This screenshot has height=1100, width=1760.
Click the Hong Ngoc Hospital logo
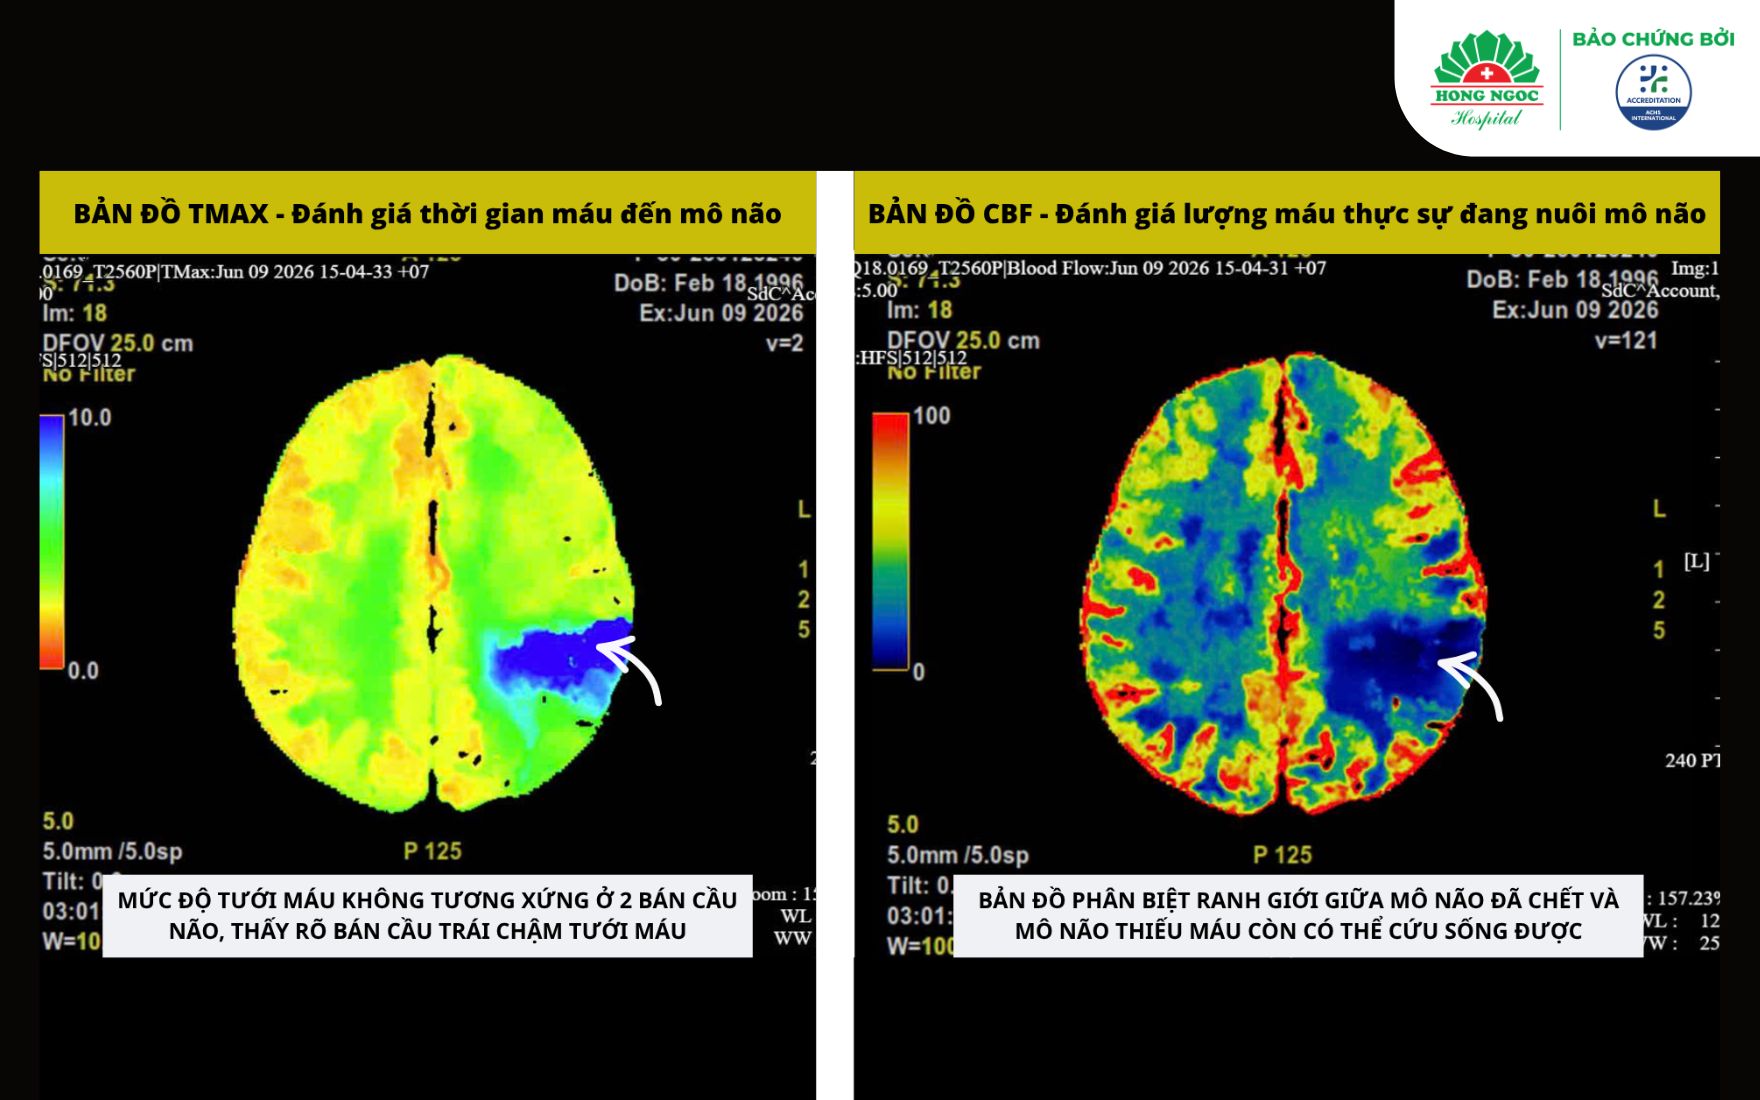click(x=1486, y=80)
